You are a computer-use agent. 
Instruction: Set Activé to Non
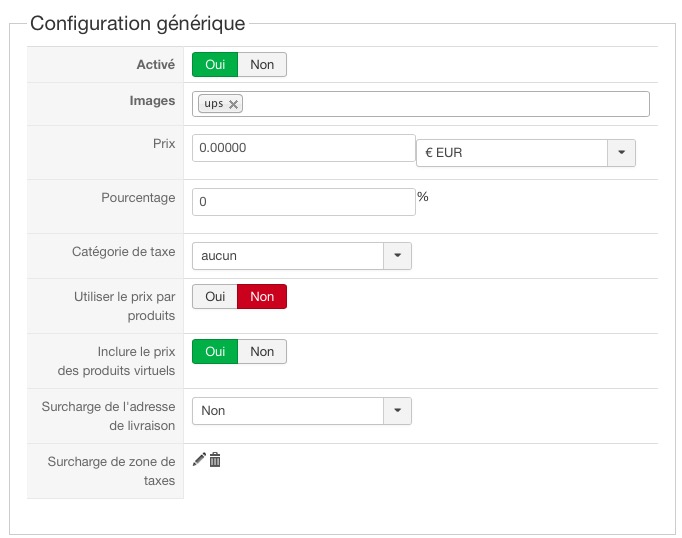point(262,65)
